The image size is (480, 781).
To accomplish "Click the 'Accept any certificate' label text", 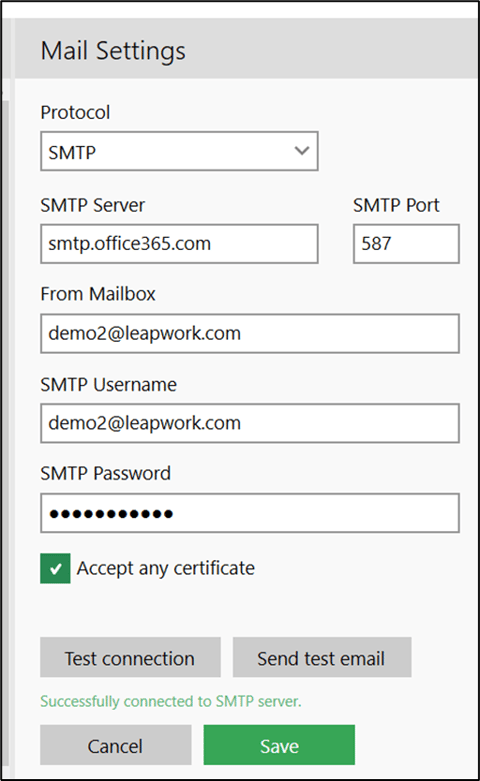I will pyautogui.click(x=165, y=568).
